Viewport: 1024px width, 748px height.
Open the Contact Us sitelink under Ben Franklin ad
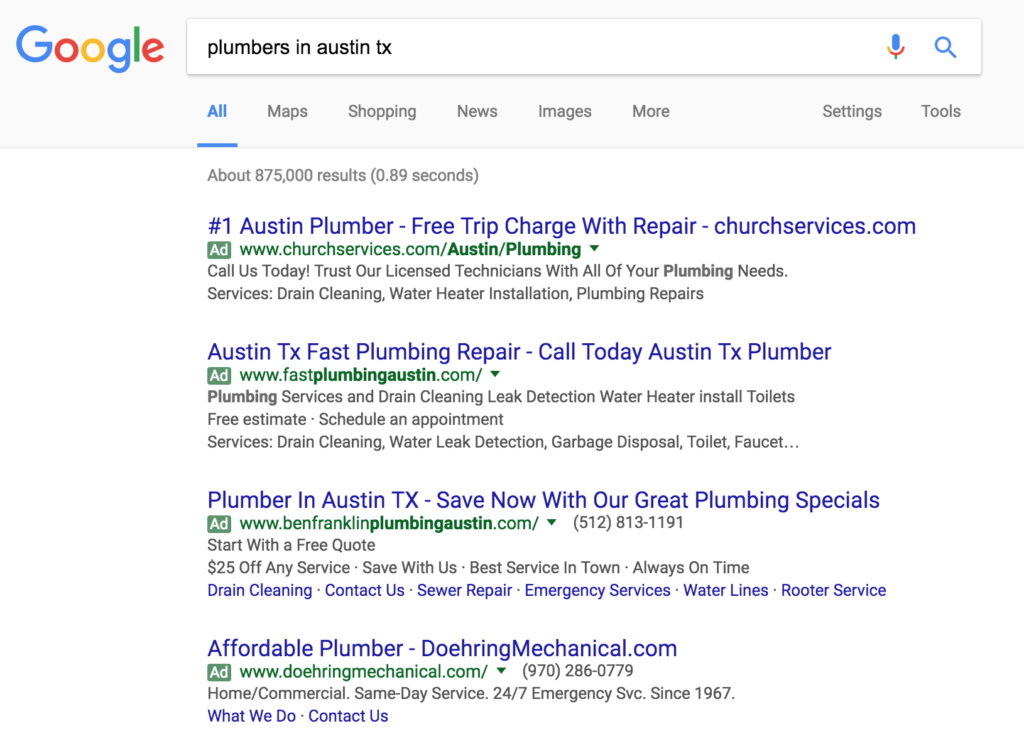(x=364, y=591)
